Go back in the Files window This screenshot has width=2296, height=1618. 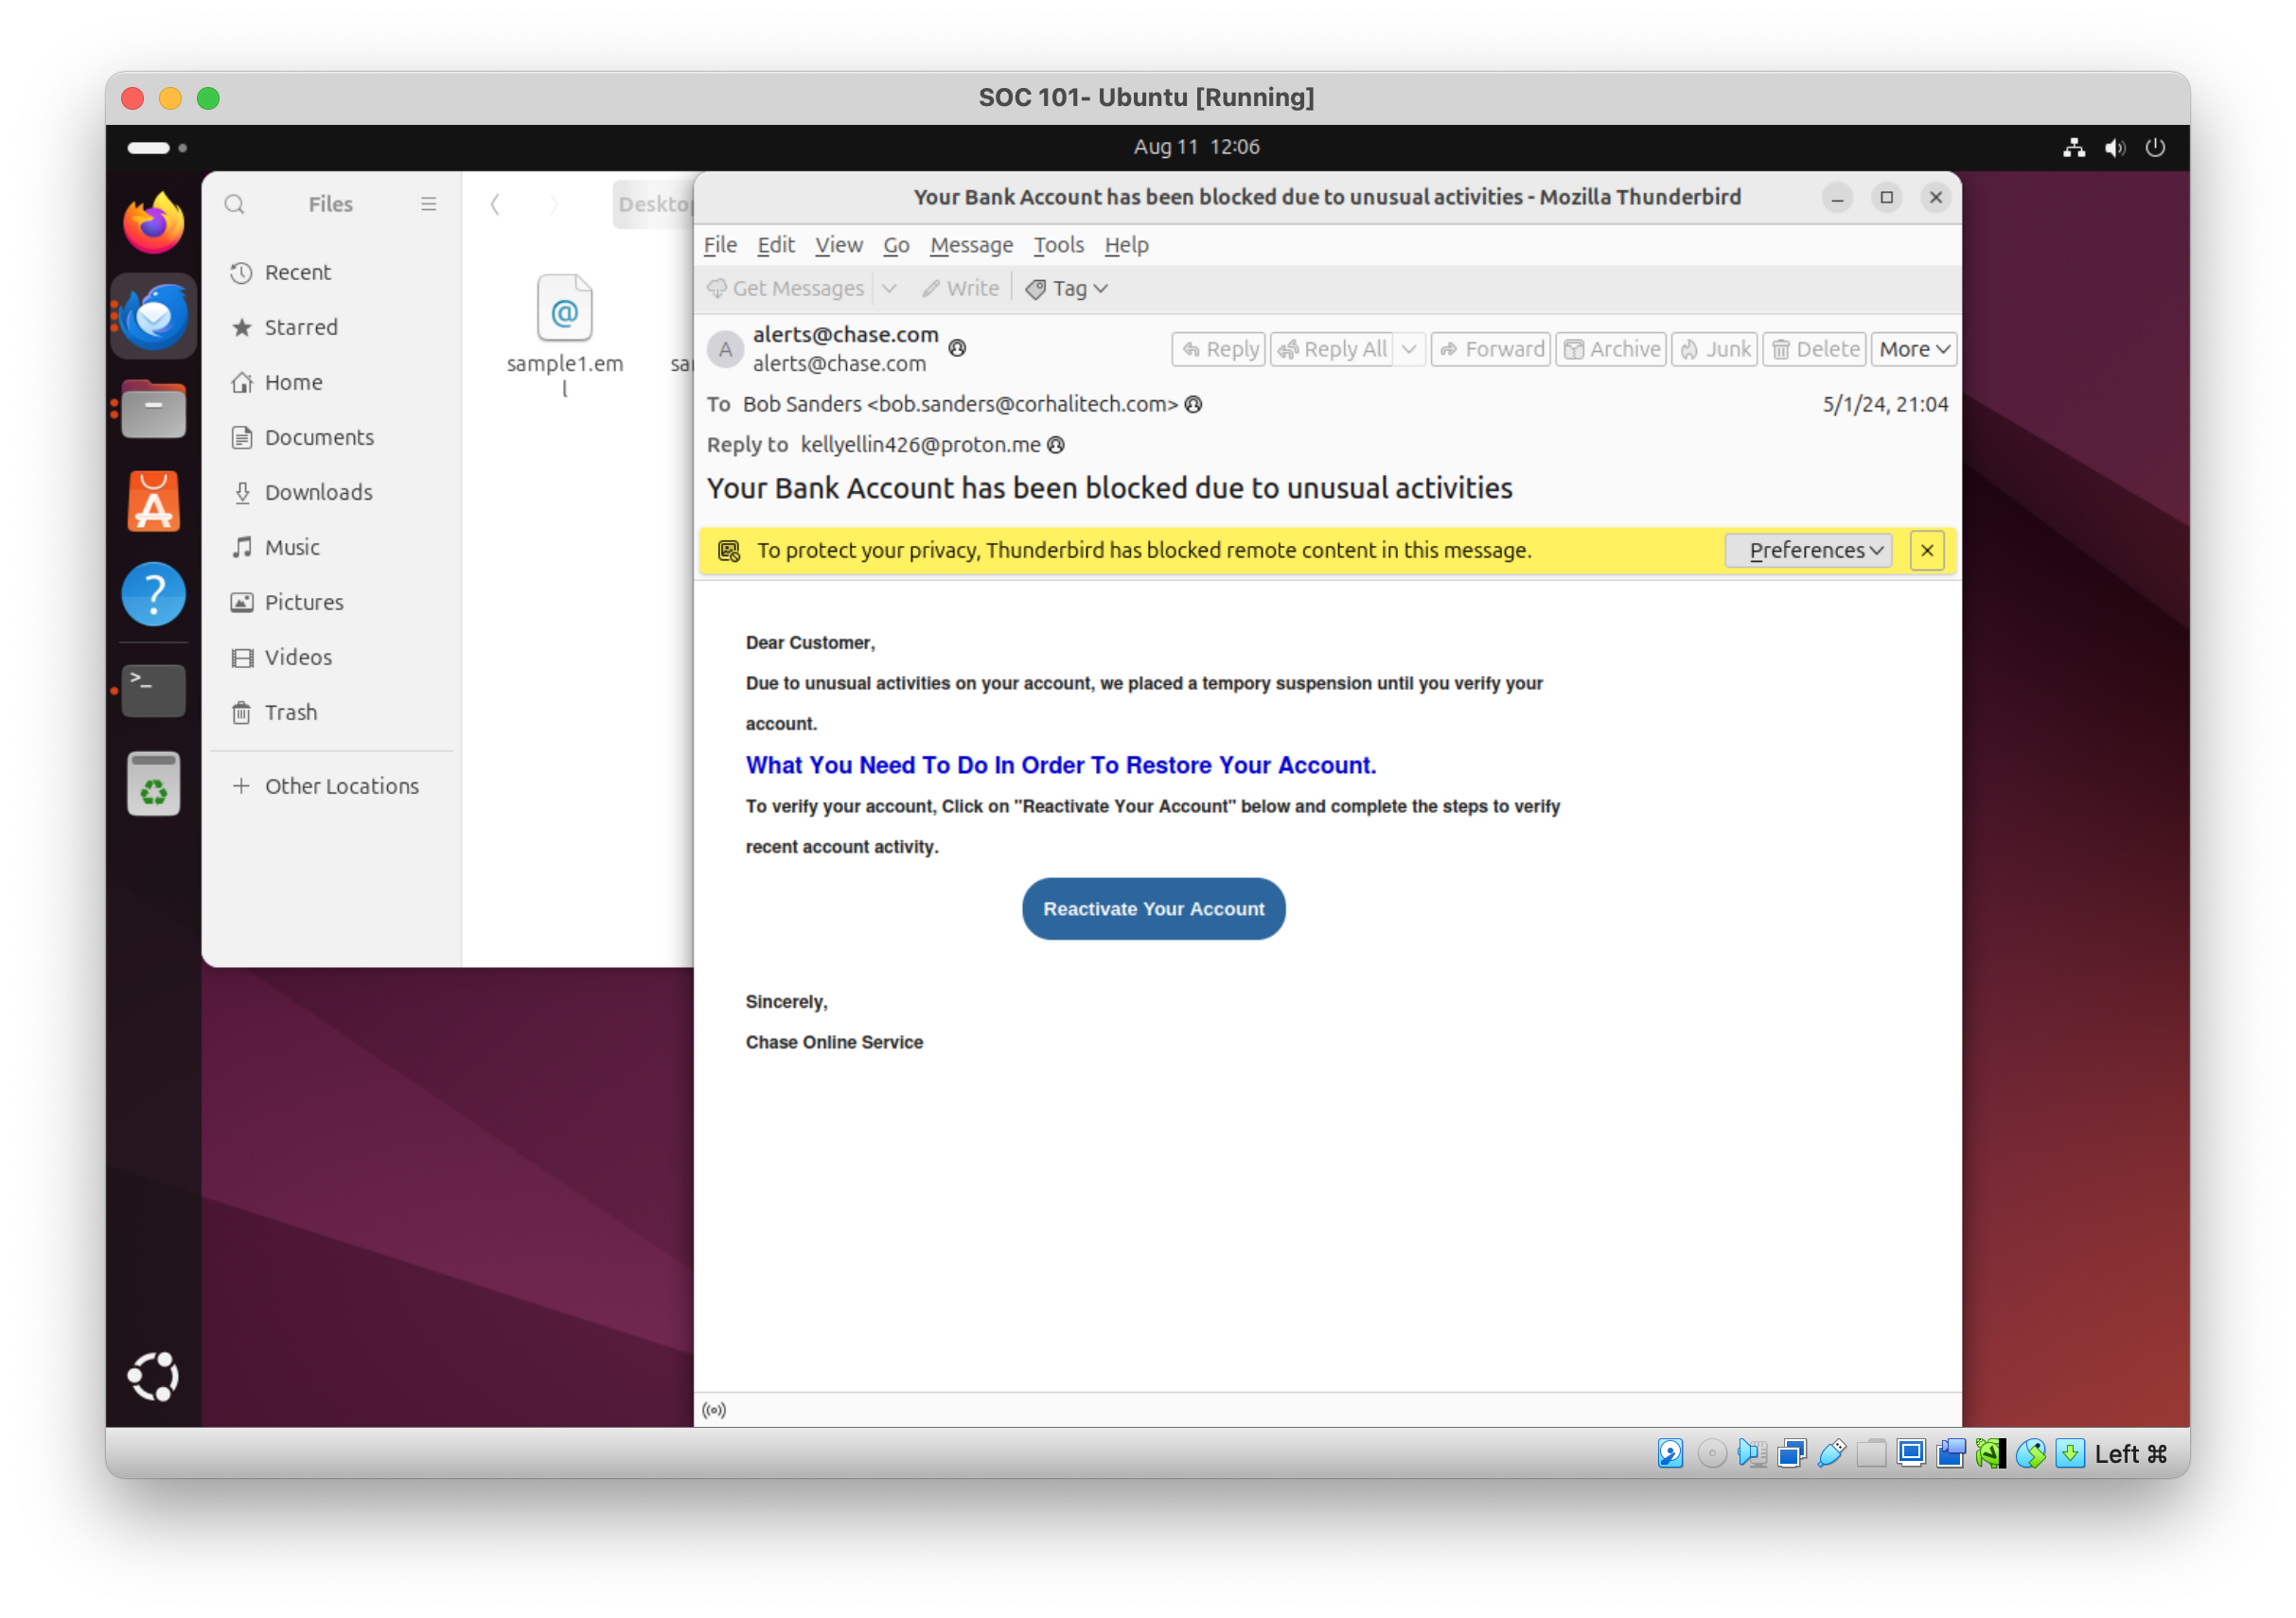tap(495, 204)
